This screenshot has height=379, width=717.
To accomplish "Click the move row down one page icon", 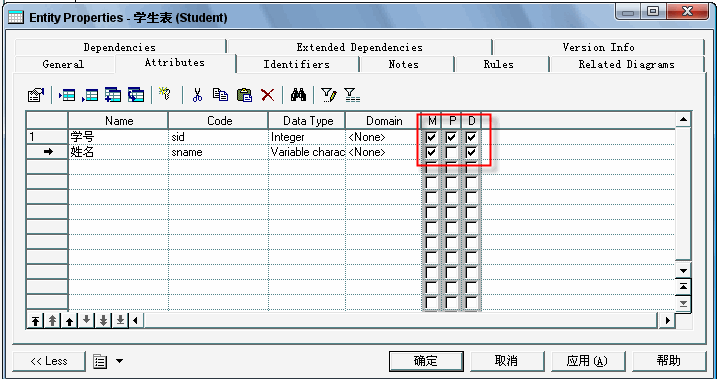I will coord(103,321).
